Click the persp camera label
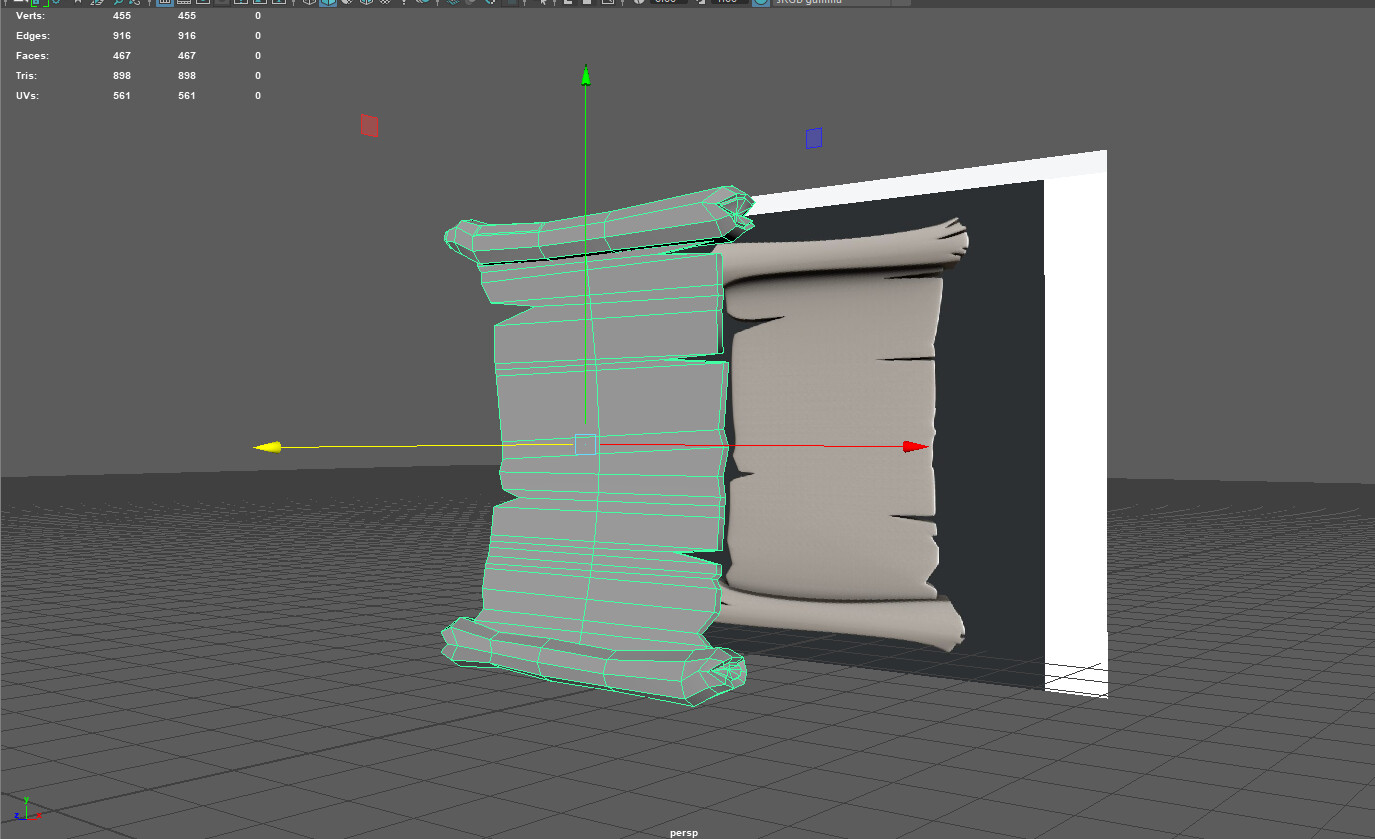 pos(684,831)
